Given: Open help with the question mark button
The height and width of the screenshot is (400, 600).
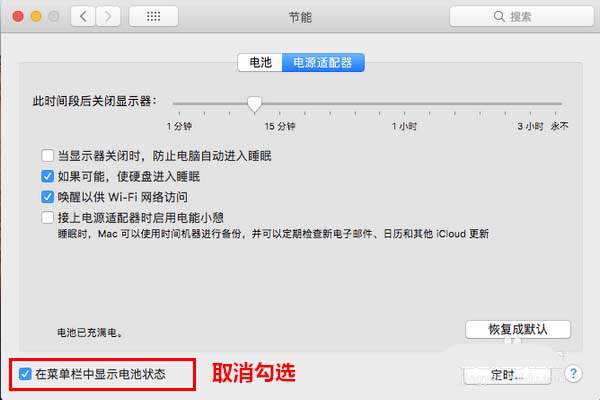Looking at the screenshot, I should 573,373.
